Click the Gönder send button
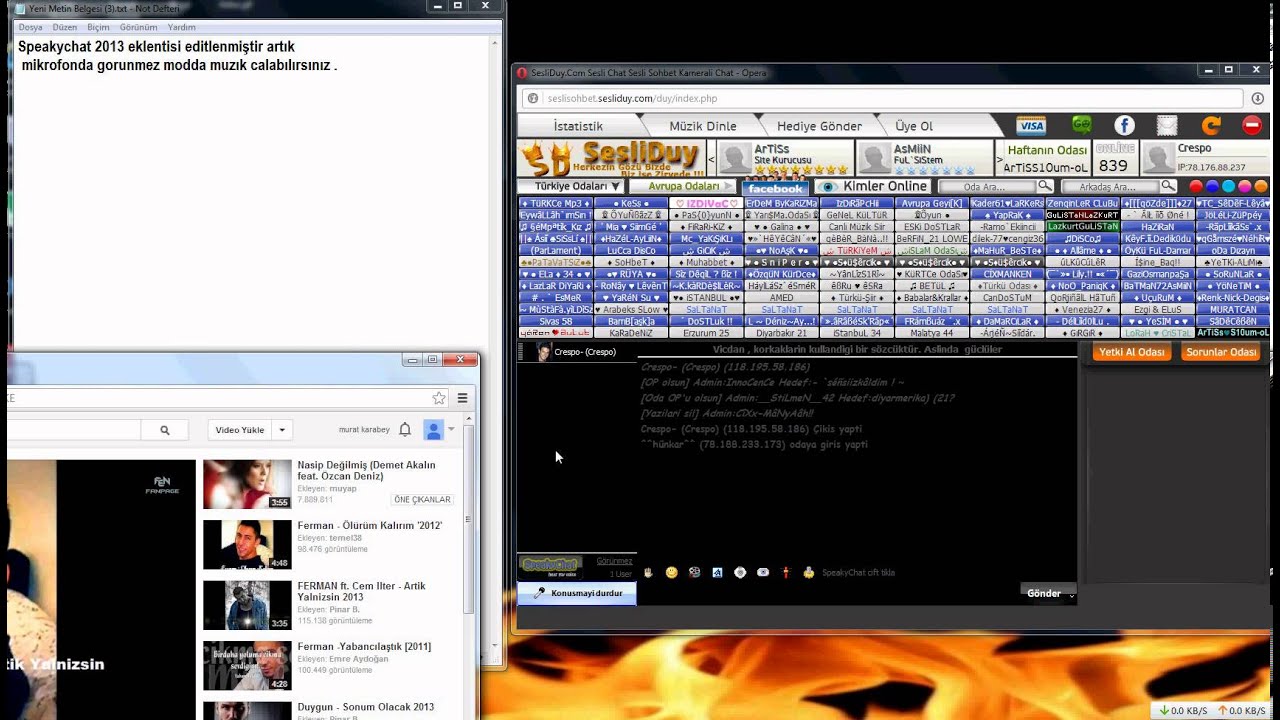This screenshot has height=720, width=1280. pyautogui.click(x=1044, y=593)
